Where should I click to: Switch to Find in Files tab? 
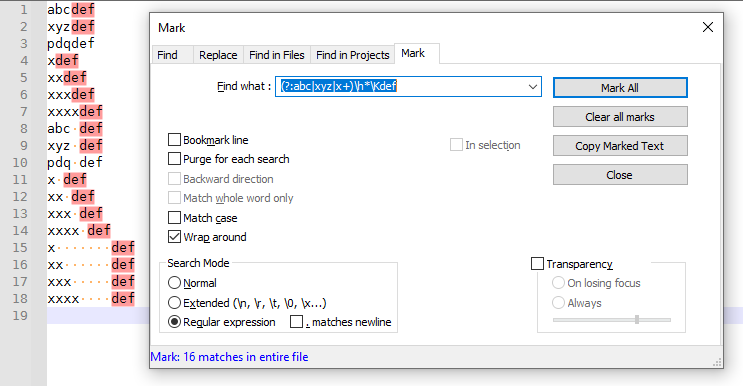277,55
